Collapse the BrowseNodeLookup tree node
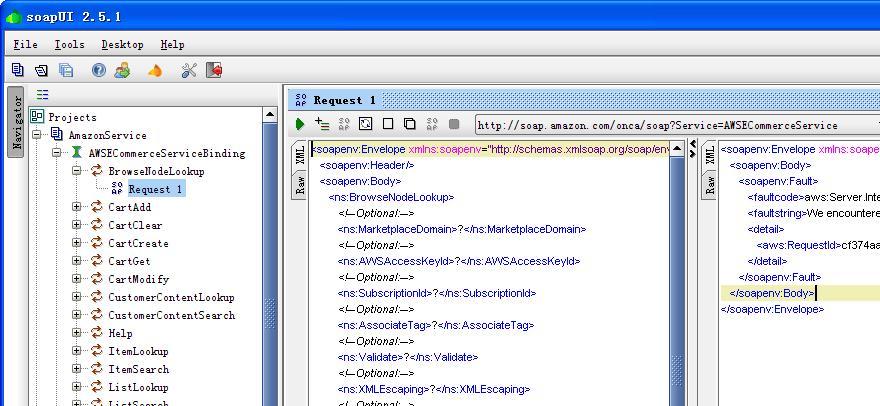The height and width of the screenshot is (406, 880). 77,171
